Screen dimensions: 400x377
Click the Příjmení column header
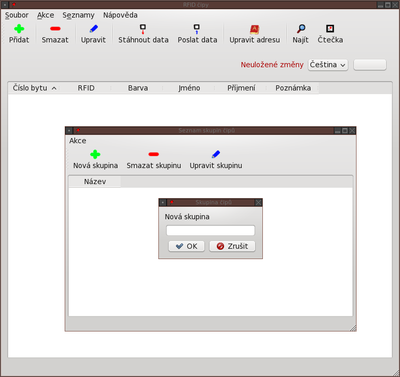pos(241,88)
